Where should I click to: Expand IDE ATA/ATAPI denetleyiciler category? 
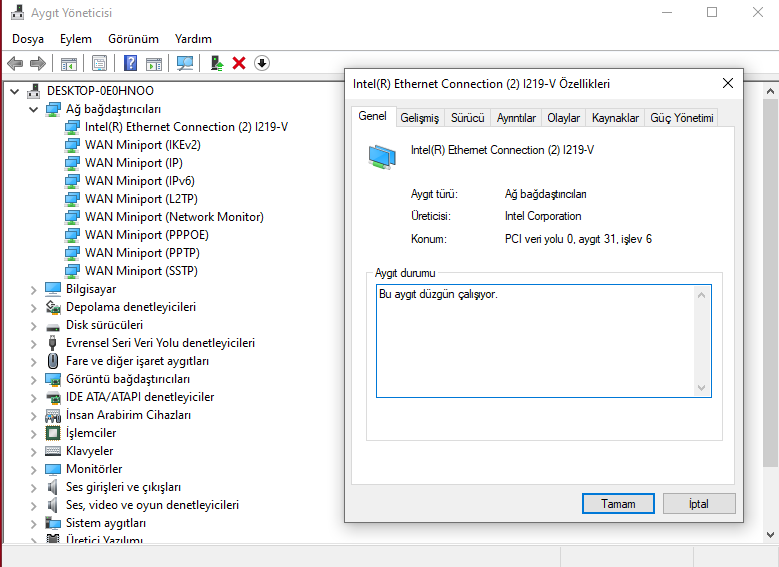pyautogui.click(x=33, y=398)
